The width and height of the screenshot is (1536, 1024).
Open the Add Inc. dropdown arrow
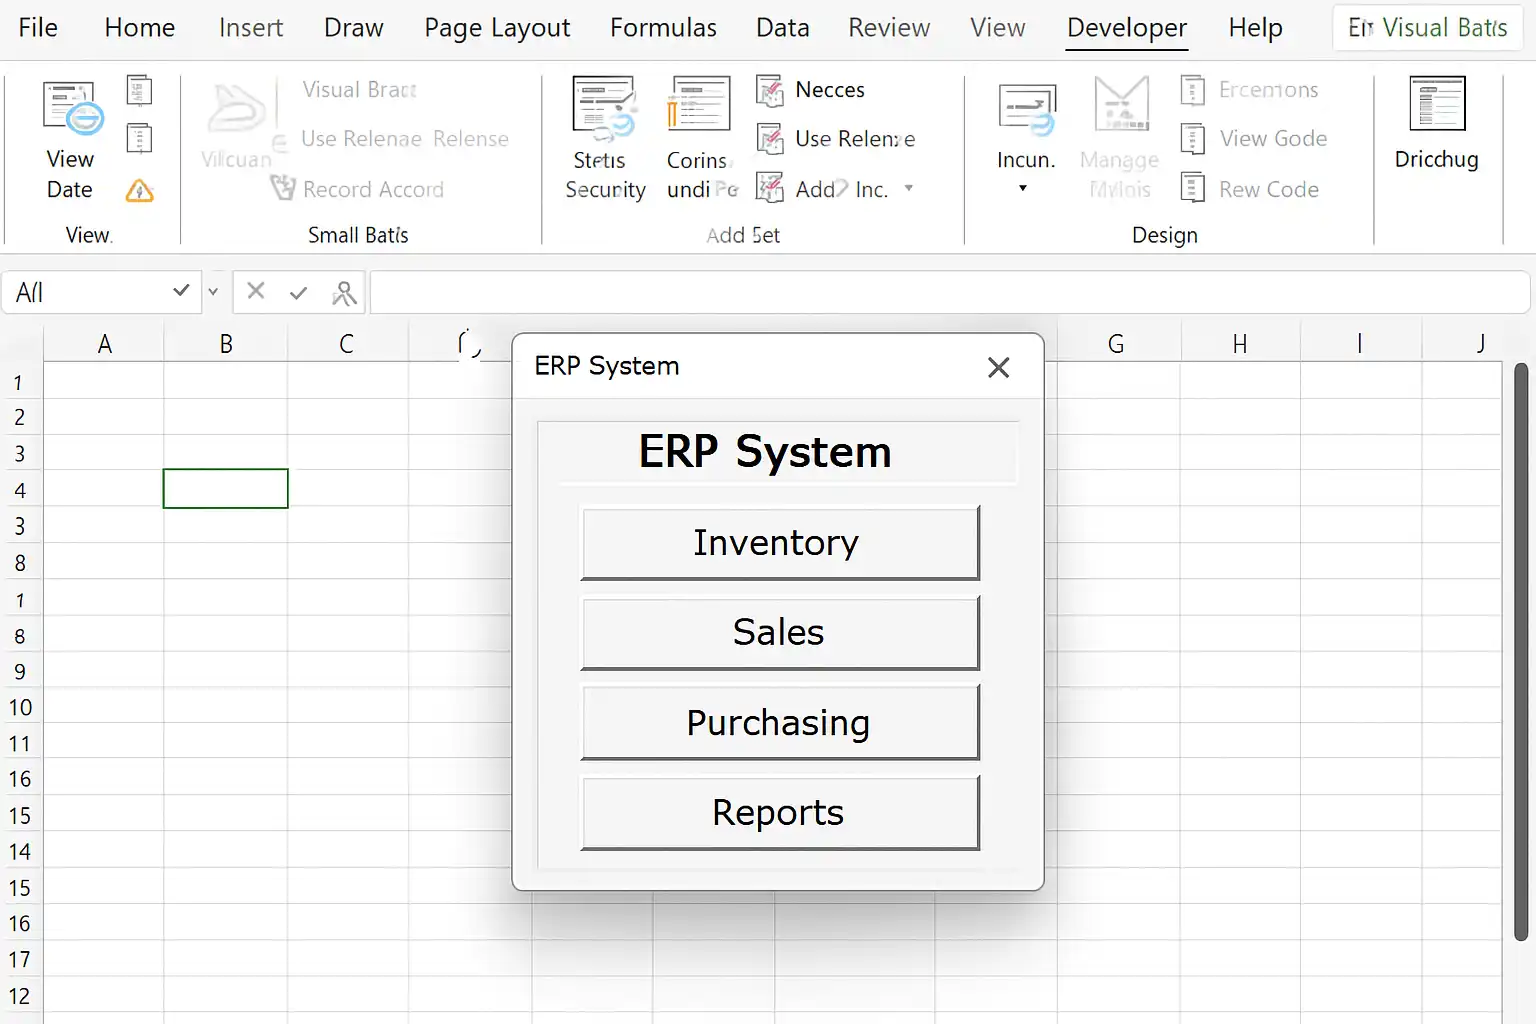point(909,188)
